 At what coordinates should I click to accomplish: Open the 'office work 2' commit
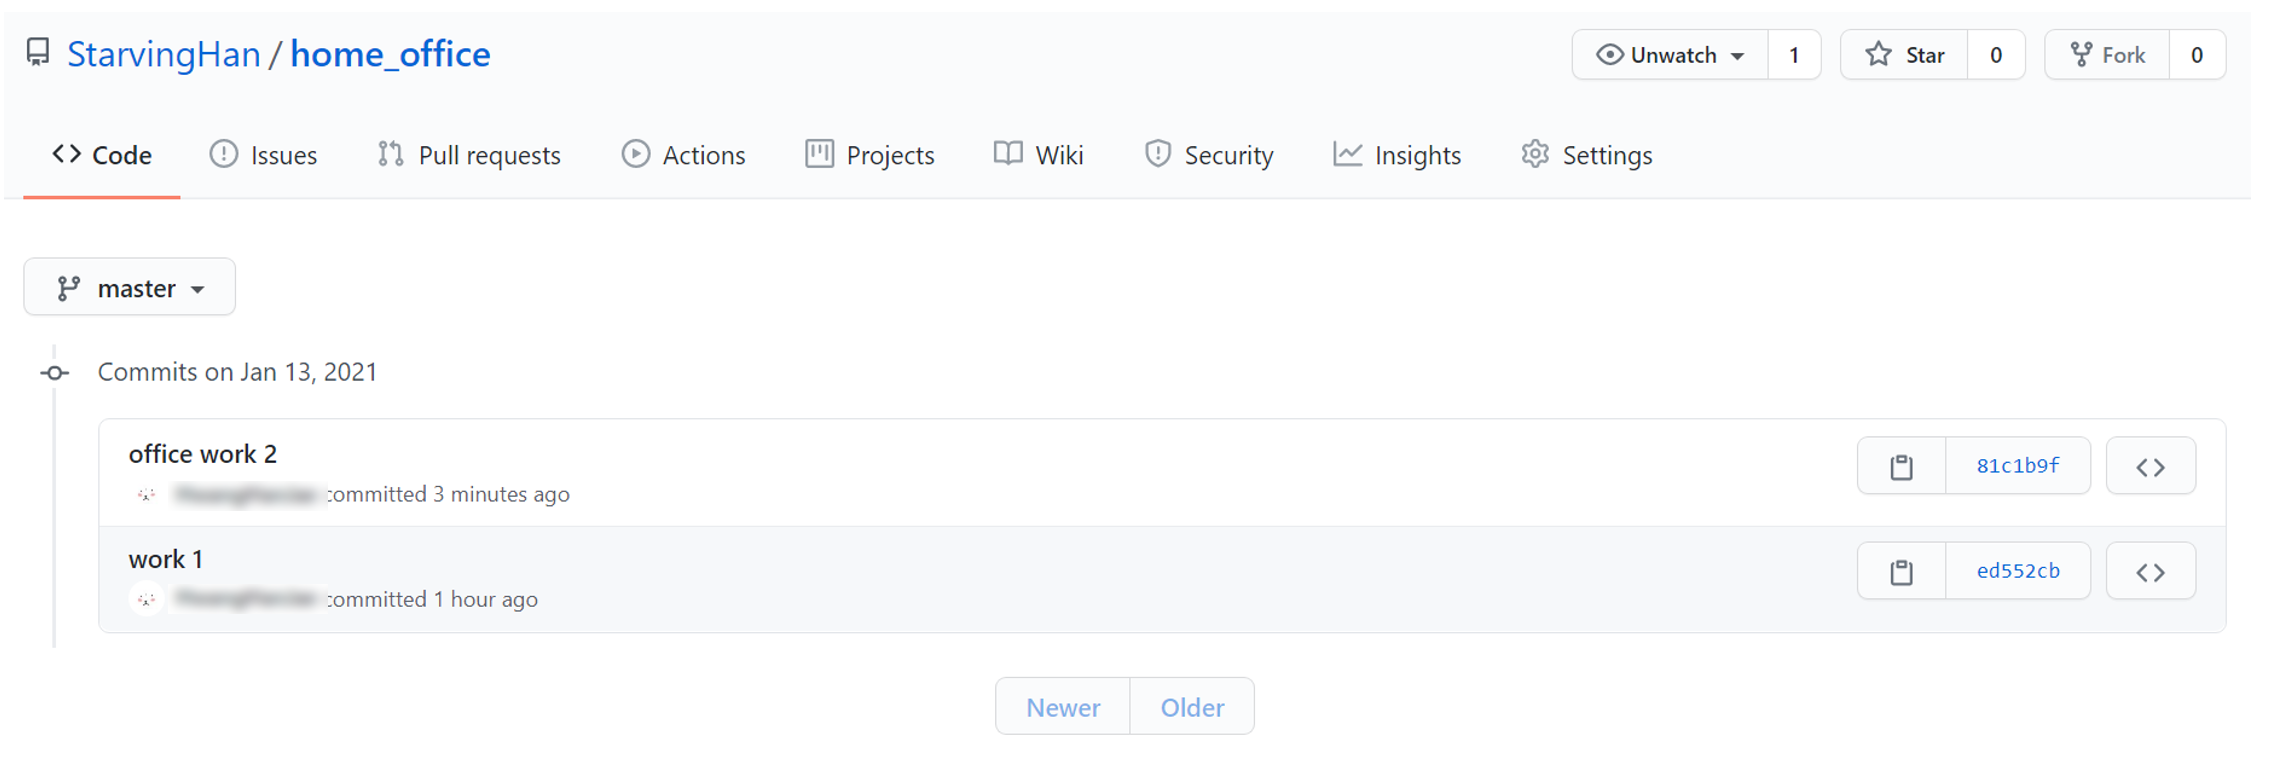[203, 454]
